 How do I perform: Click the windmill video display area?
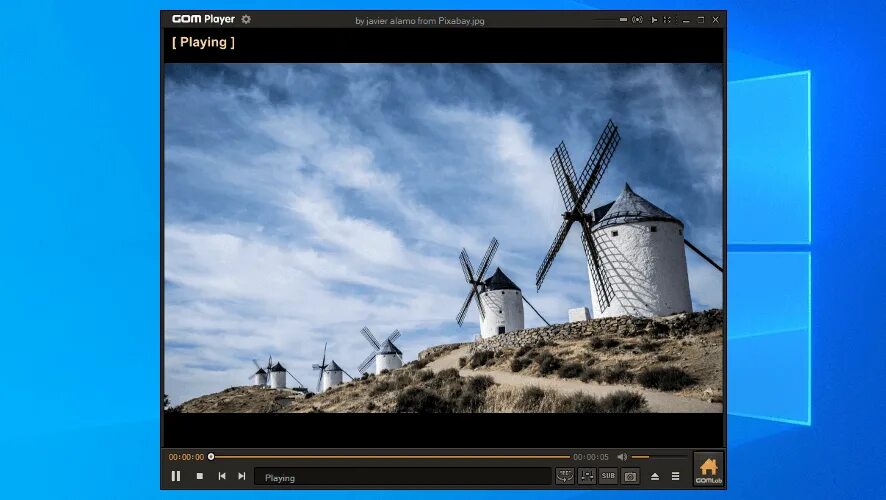[444, 238]
